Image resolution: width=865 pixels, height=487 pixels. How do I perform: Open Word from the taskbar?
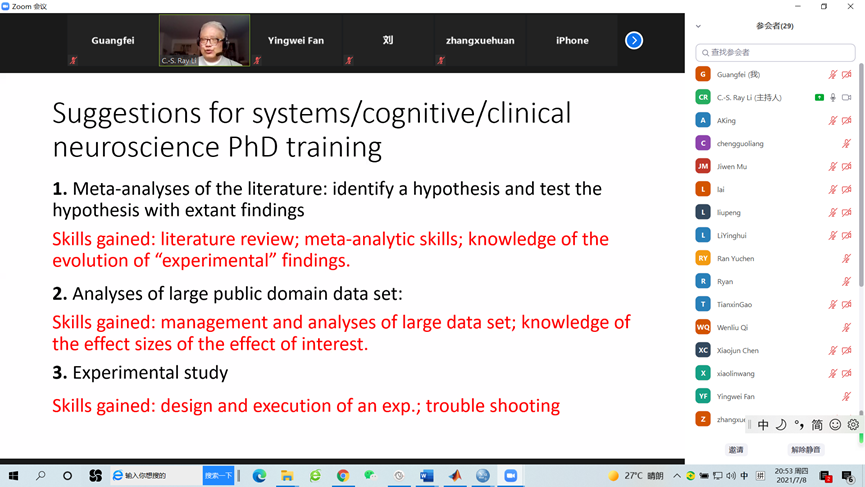427,476
